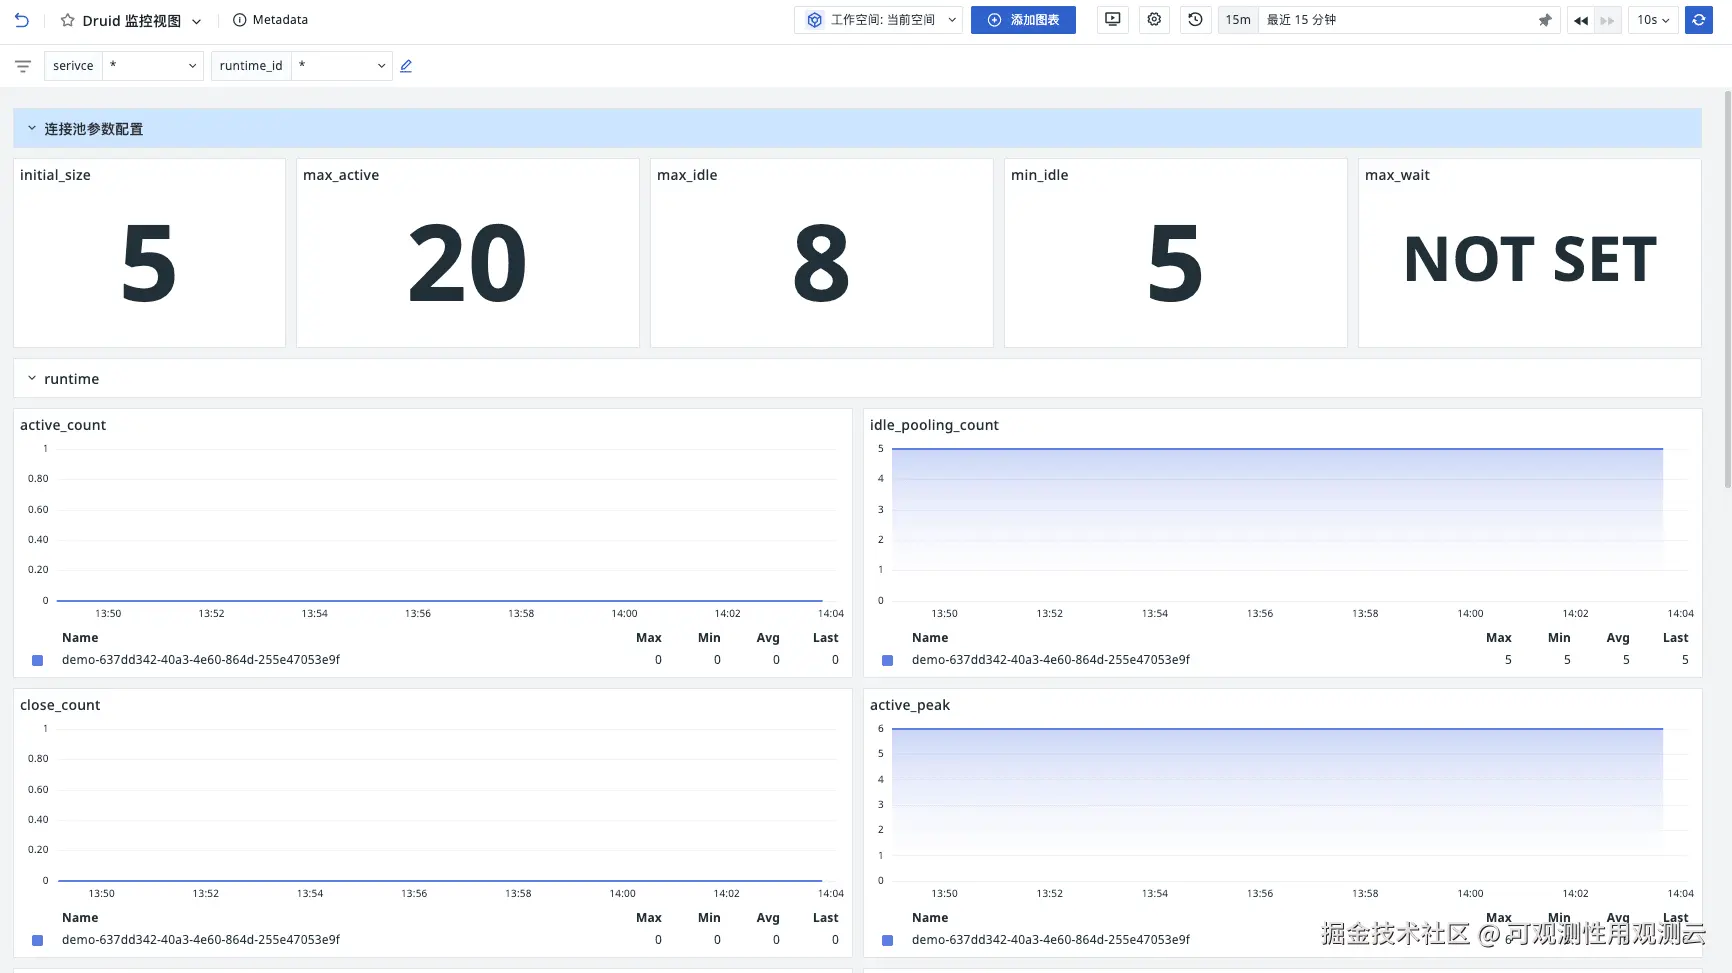Open dashboard settings gear

pyautogui.click(x=1154, y=20)
